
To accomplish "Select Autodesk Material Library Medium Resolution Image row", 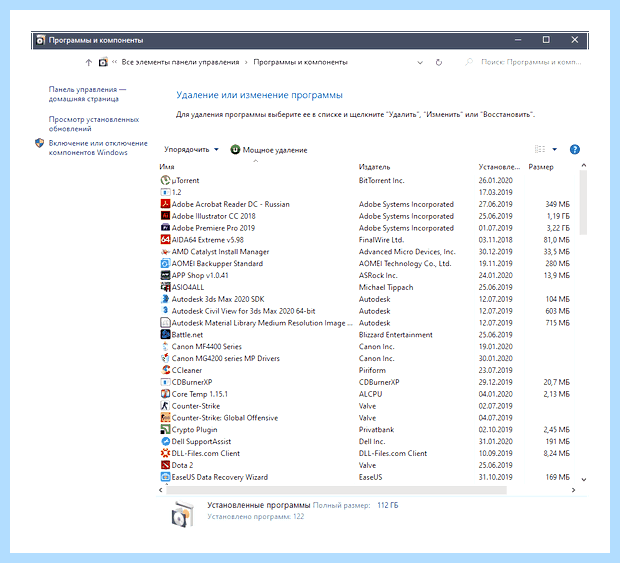I will coord(365,323).
